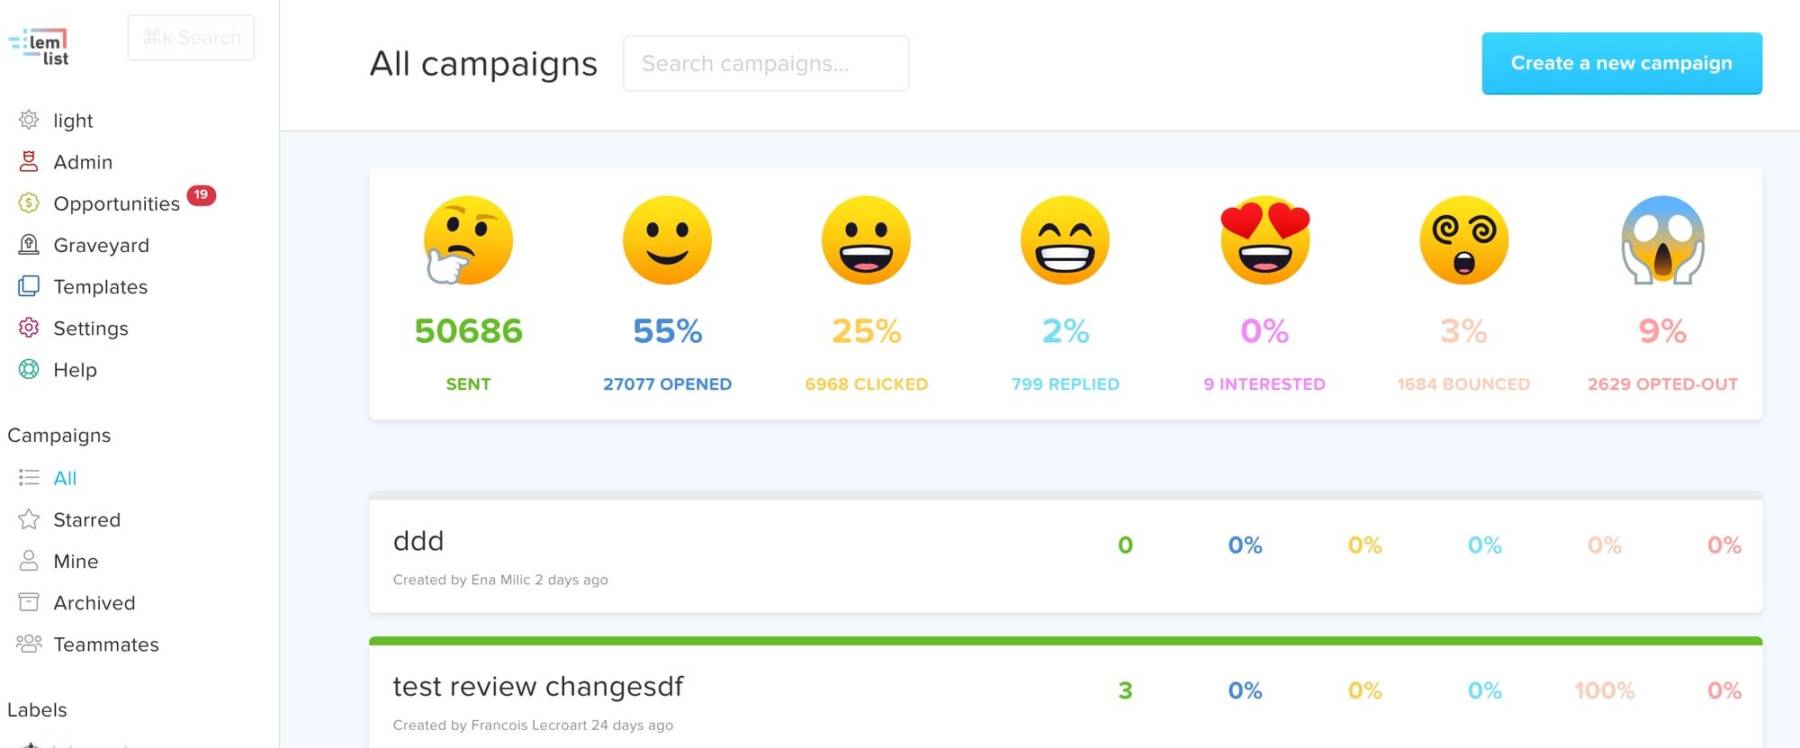Click the ⌘k Search box
Screen dimensions: 1800x748
click(191, 37)
